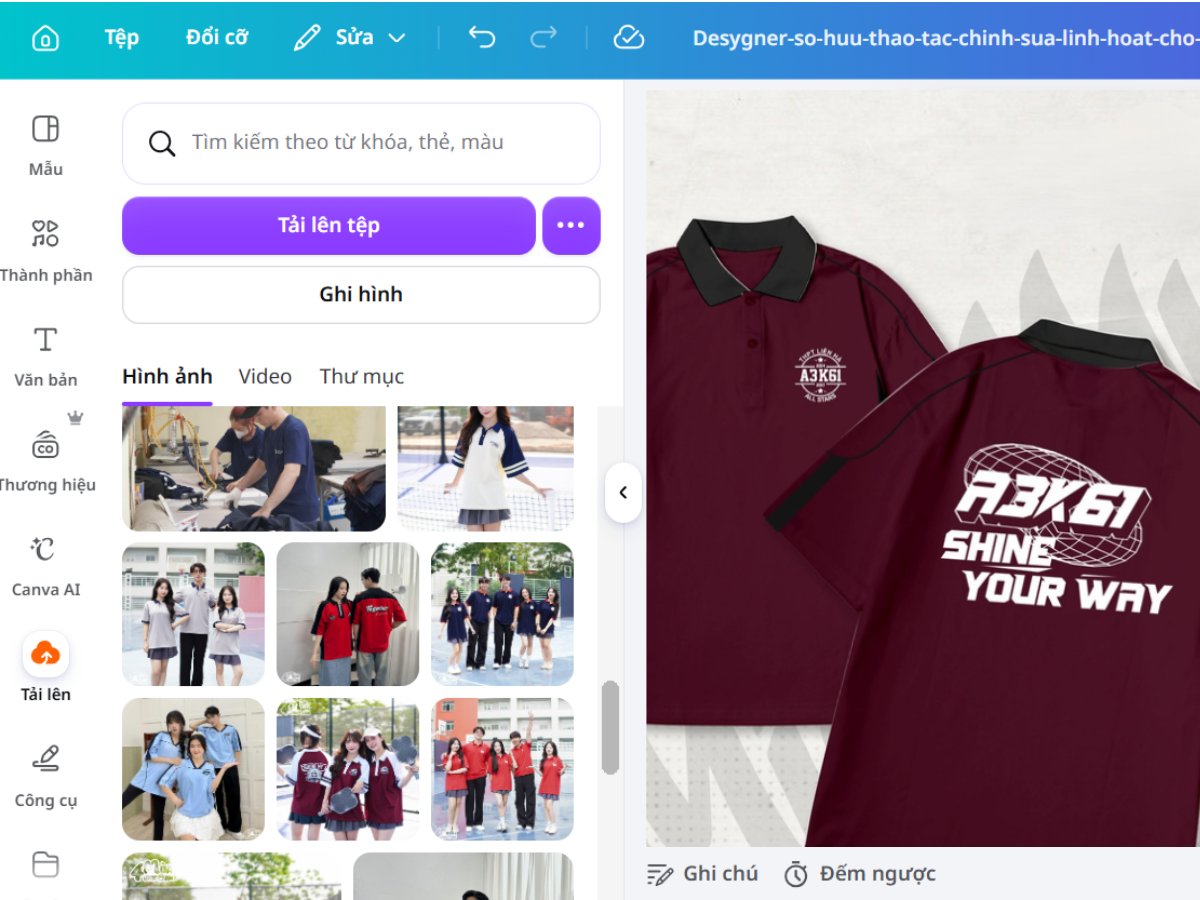Open the Thương hiệu brand panel
The height and width of the screenshot is (900, 1200).
tap(45, 460)
